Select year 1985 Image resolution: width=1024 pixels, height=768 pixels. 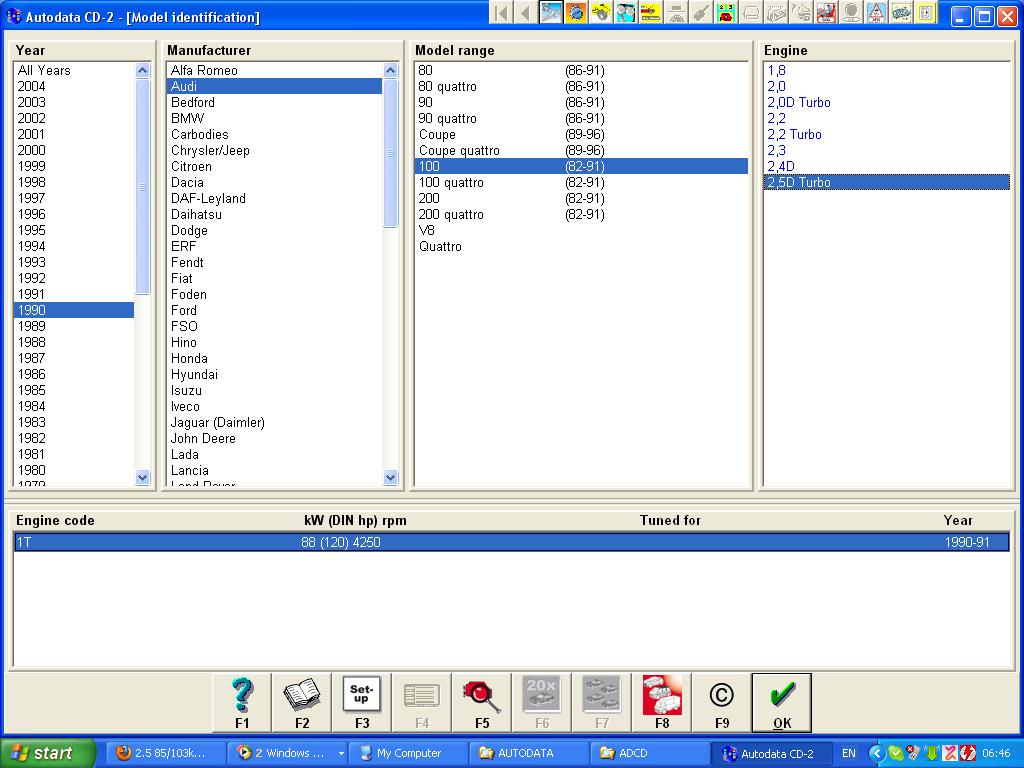(x=74, y=391)
